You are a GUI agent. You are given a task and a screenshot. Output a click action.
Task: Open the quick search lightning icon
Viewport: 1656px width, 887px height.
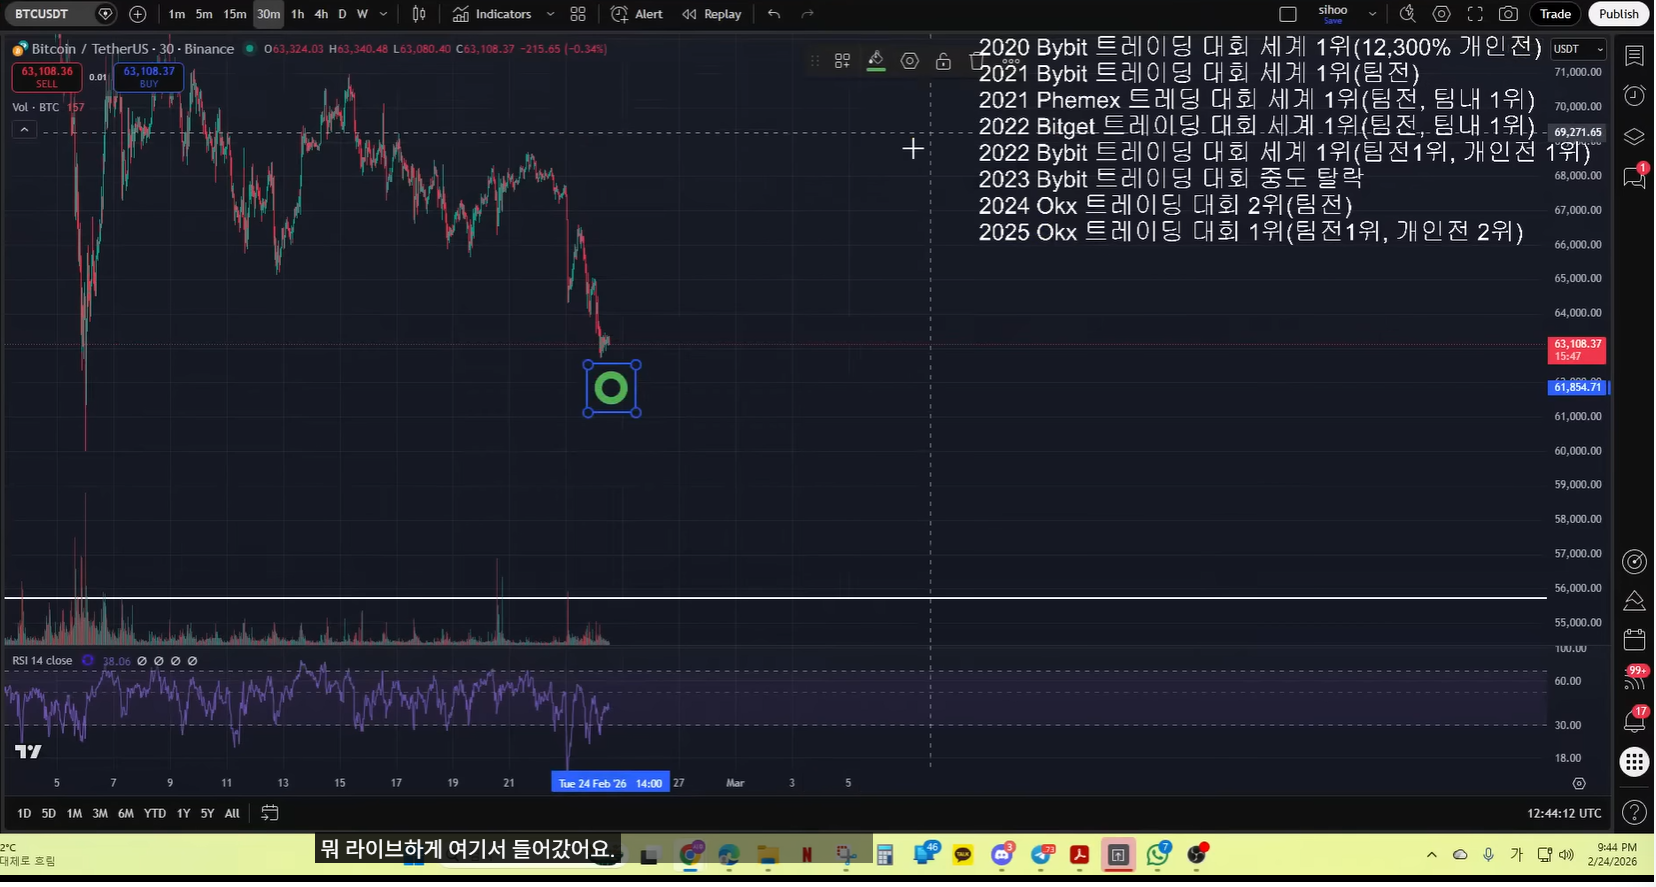click(1408, 14)
